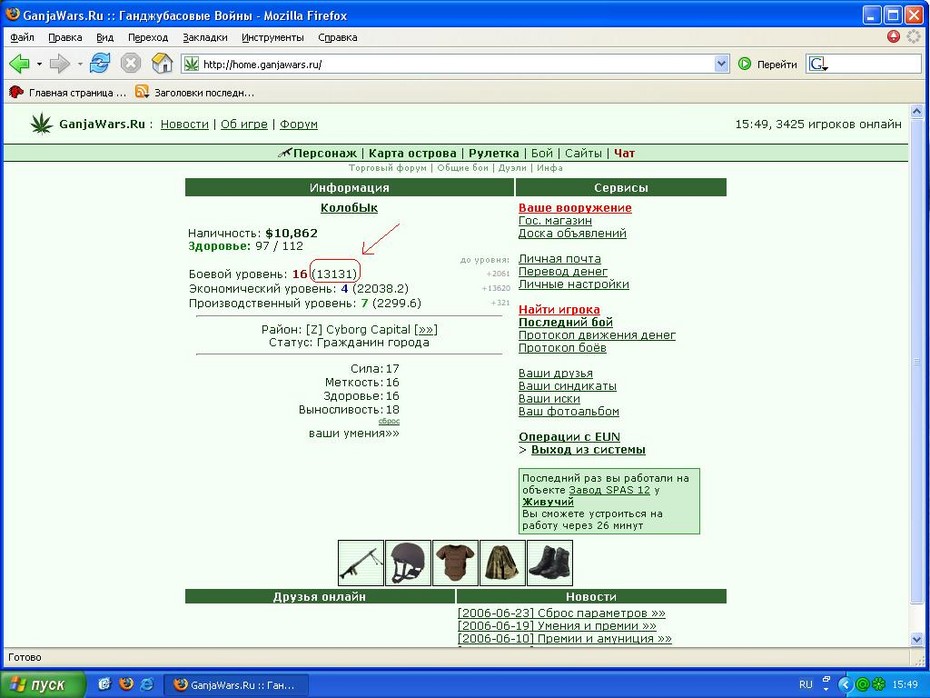Open the 'Переход' menu

coord(148,37)
